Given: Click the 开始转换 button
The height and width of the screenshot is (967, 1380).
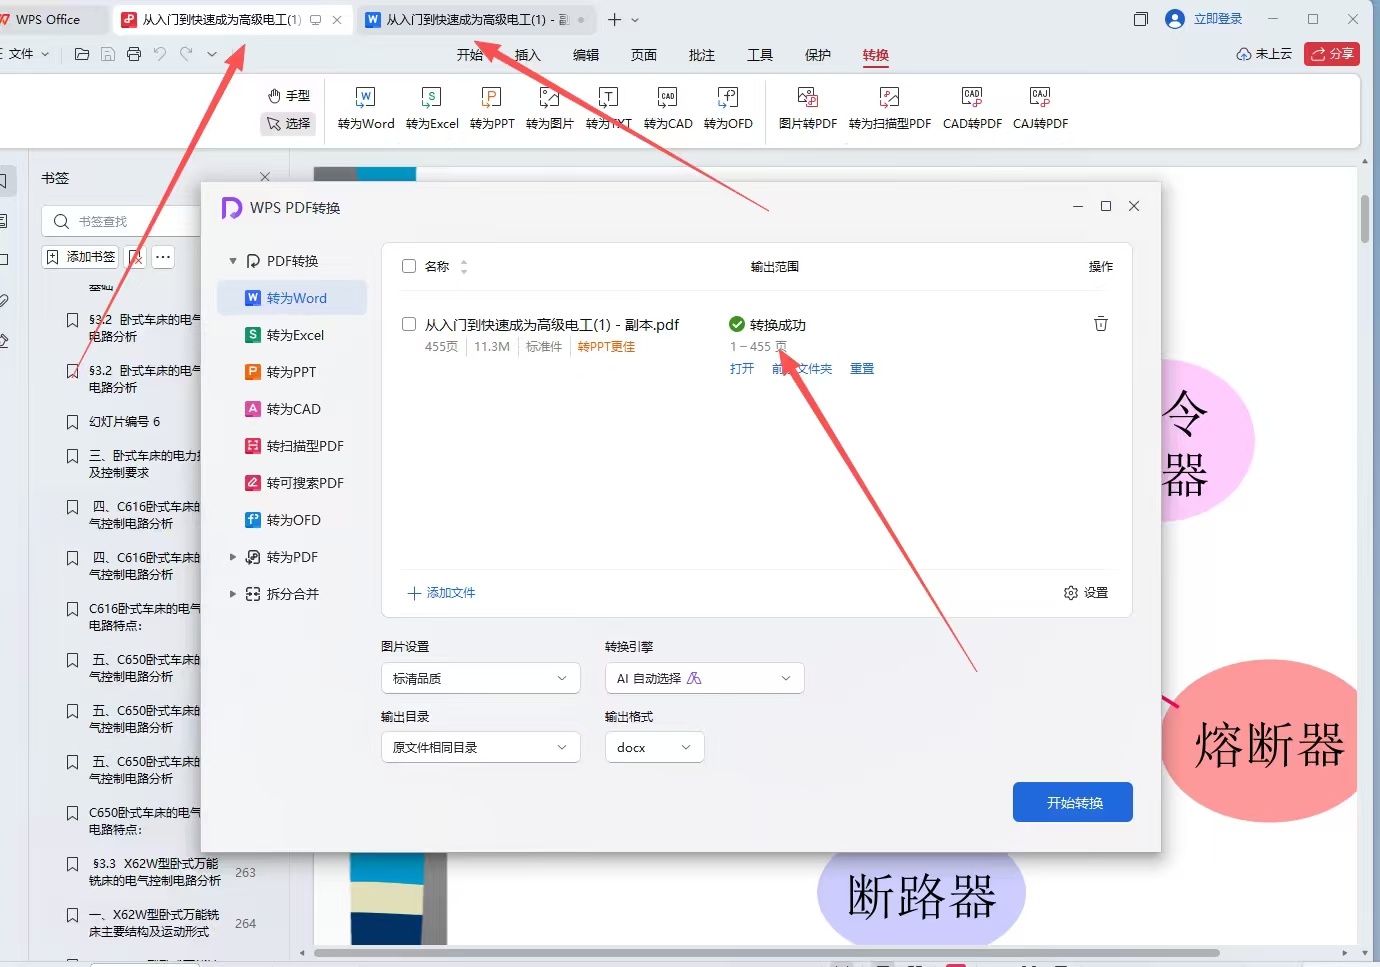Looking at the screenshot, I should point(1073,802).
